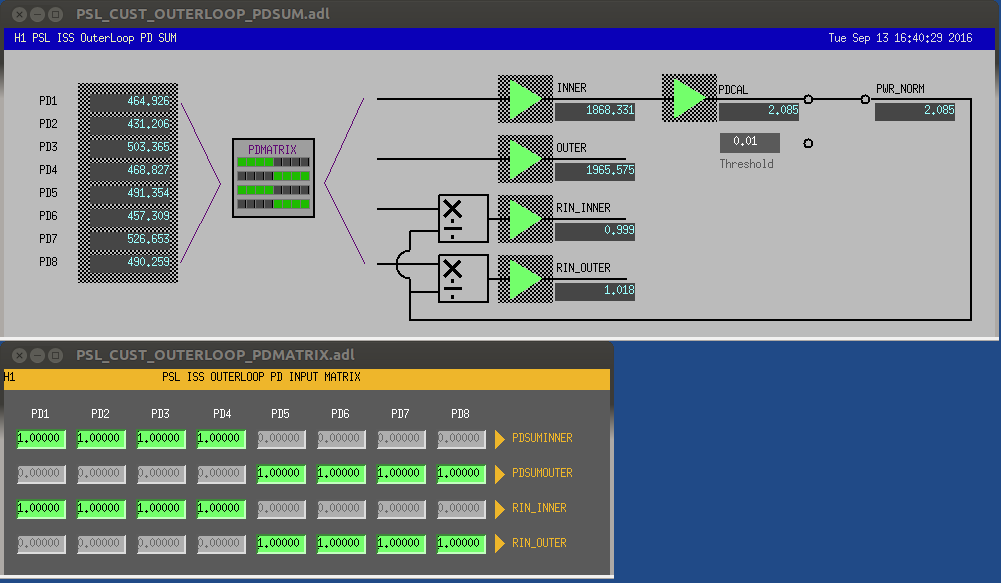Click the switch node beside Threshold field
The height and width of the screenshot is (583, 1001).
point(808,143)
